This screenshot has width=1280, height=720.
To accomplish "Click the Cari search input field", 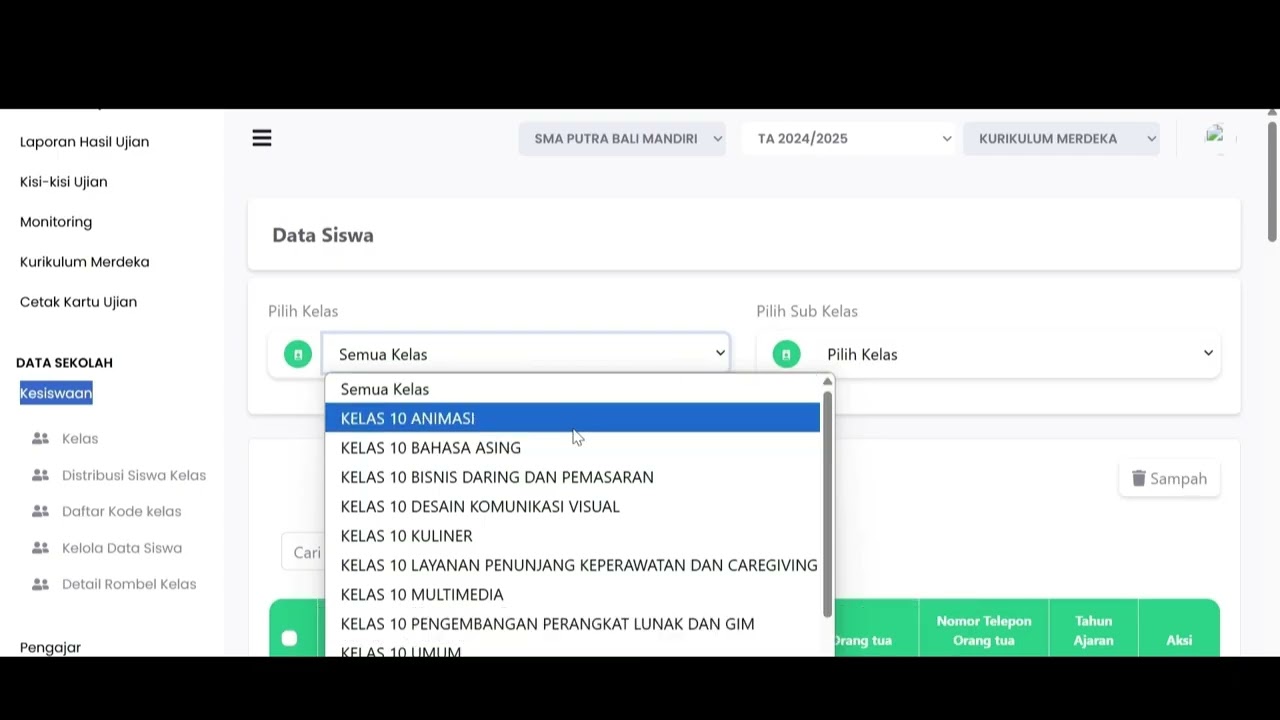I will point(304,552).
